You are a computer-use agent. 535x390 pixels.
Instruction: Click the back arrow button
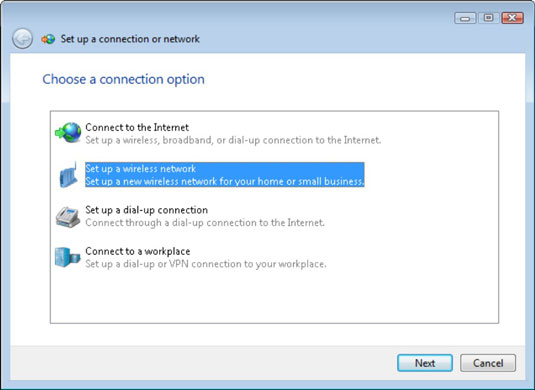click(x=23, y=39)
